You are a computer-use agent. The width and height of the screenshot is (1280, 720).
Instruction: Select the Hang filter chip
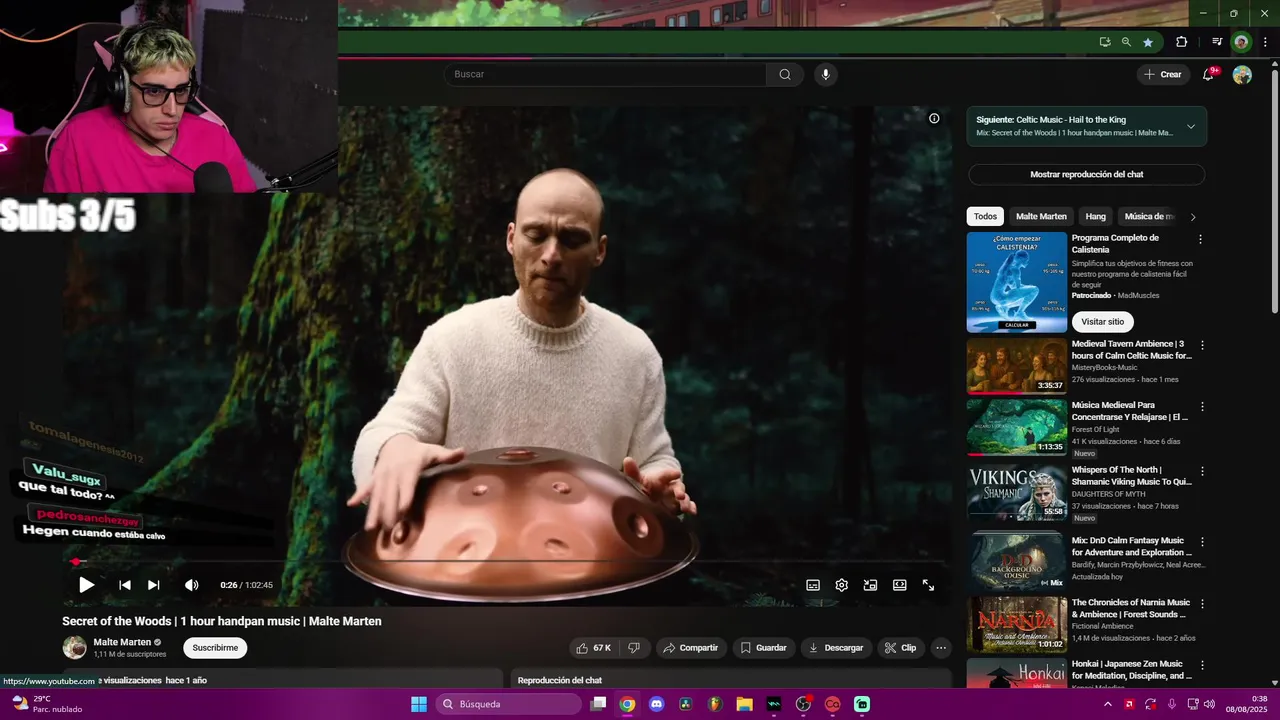point(1096,216)
